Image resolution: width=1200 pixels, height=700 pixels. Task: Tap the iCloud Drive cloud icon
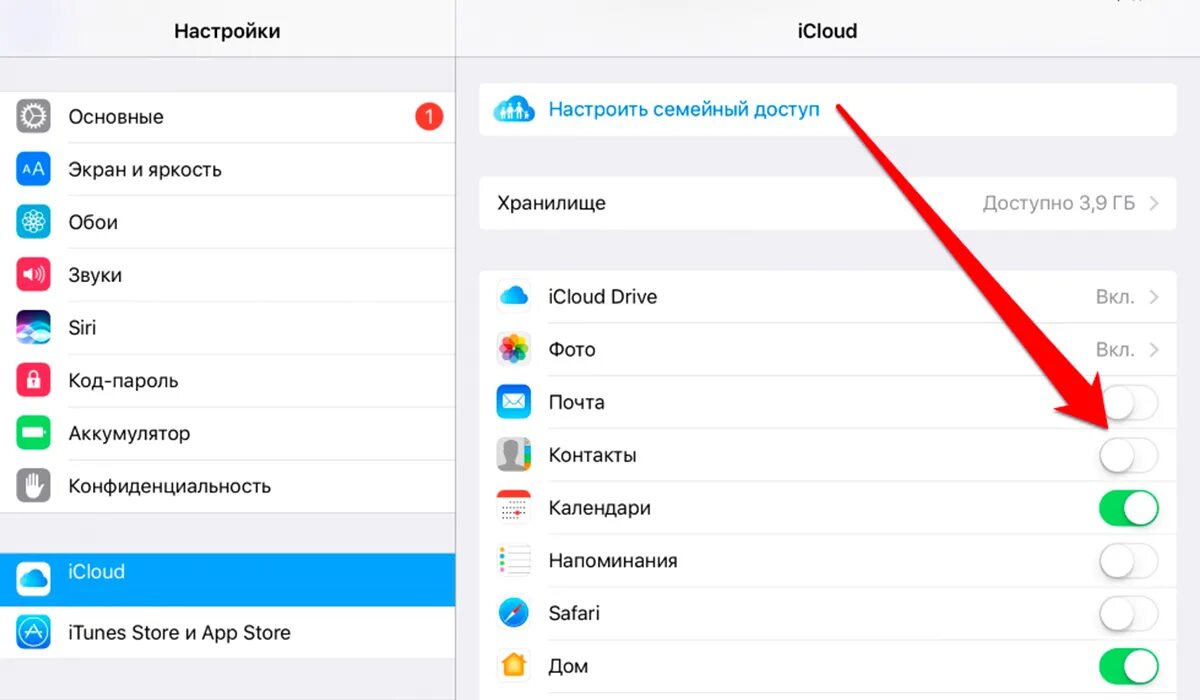point(514,297)
